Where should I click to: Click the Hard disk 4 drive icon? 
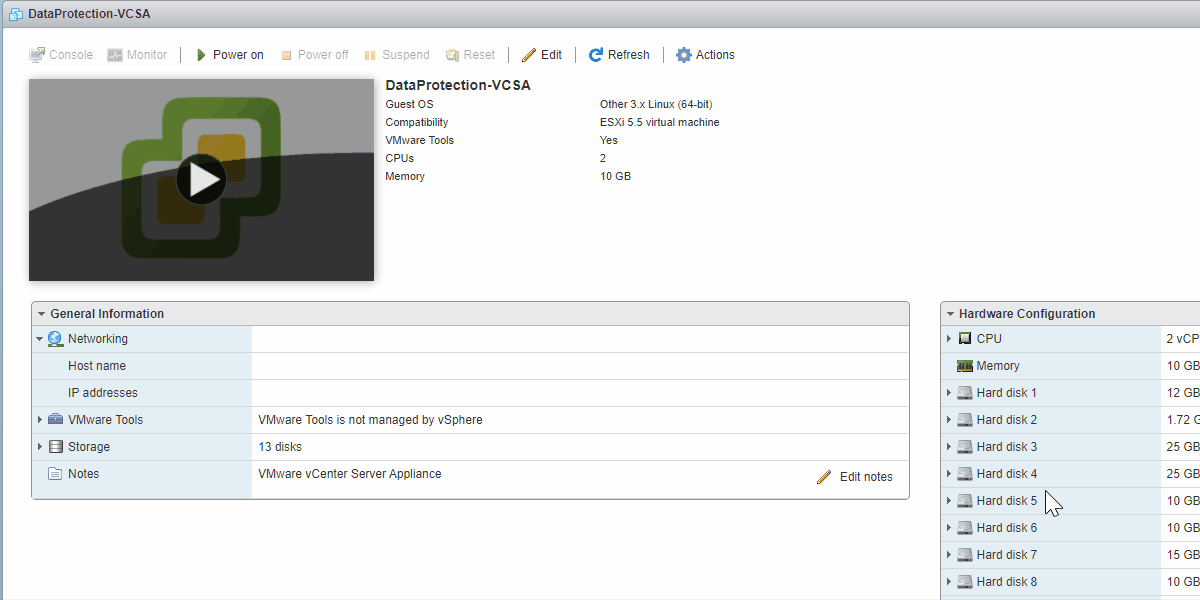965,474
